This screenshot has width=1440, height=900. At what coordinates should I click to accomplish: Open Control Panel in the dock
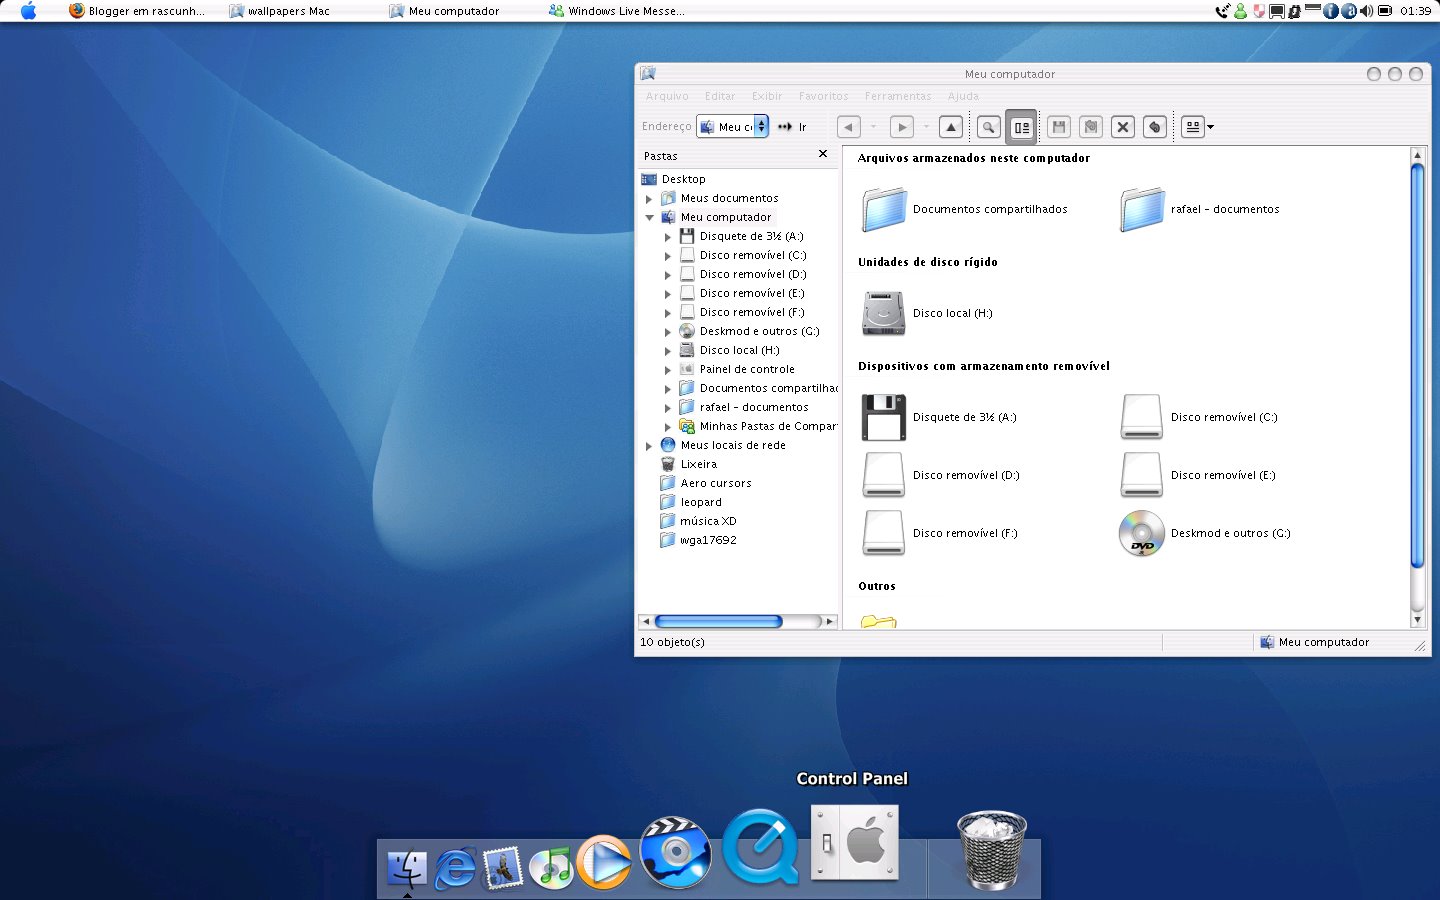coord(854,843)
